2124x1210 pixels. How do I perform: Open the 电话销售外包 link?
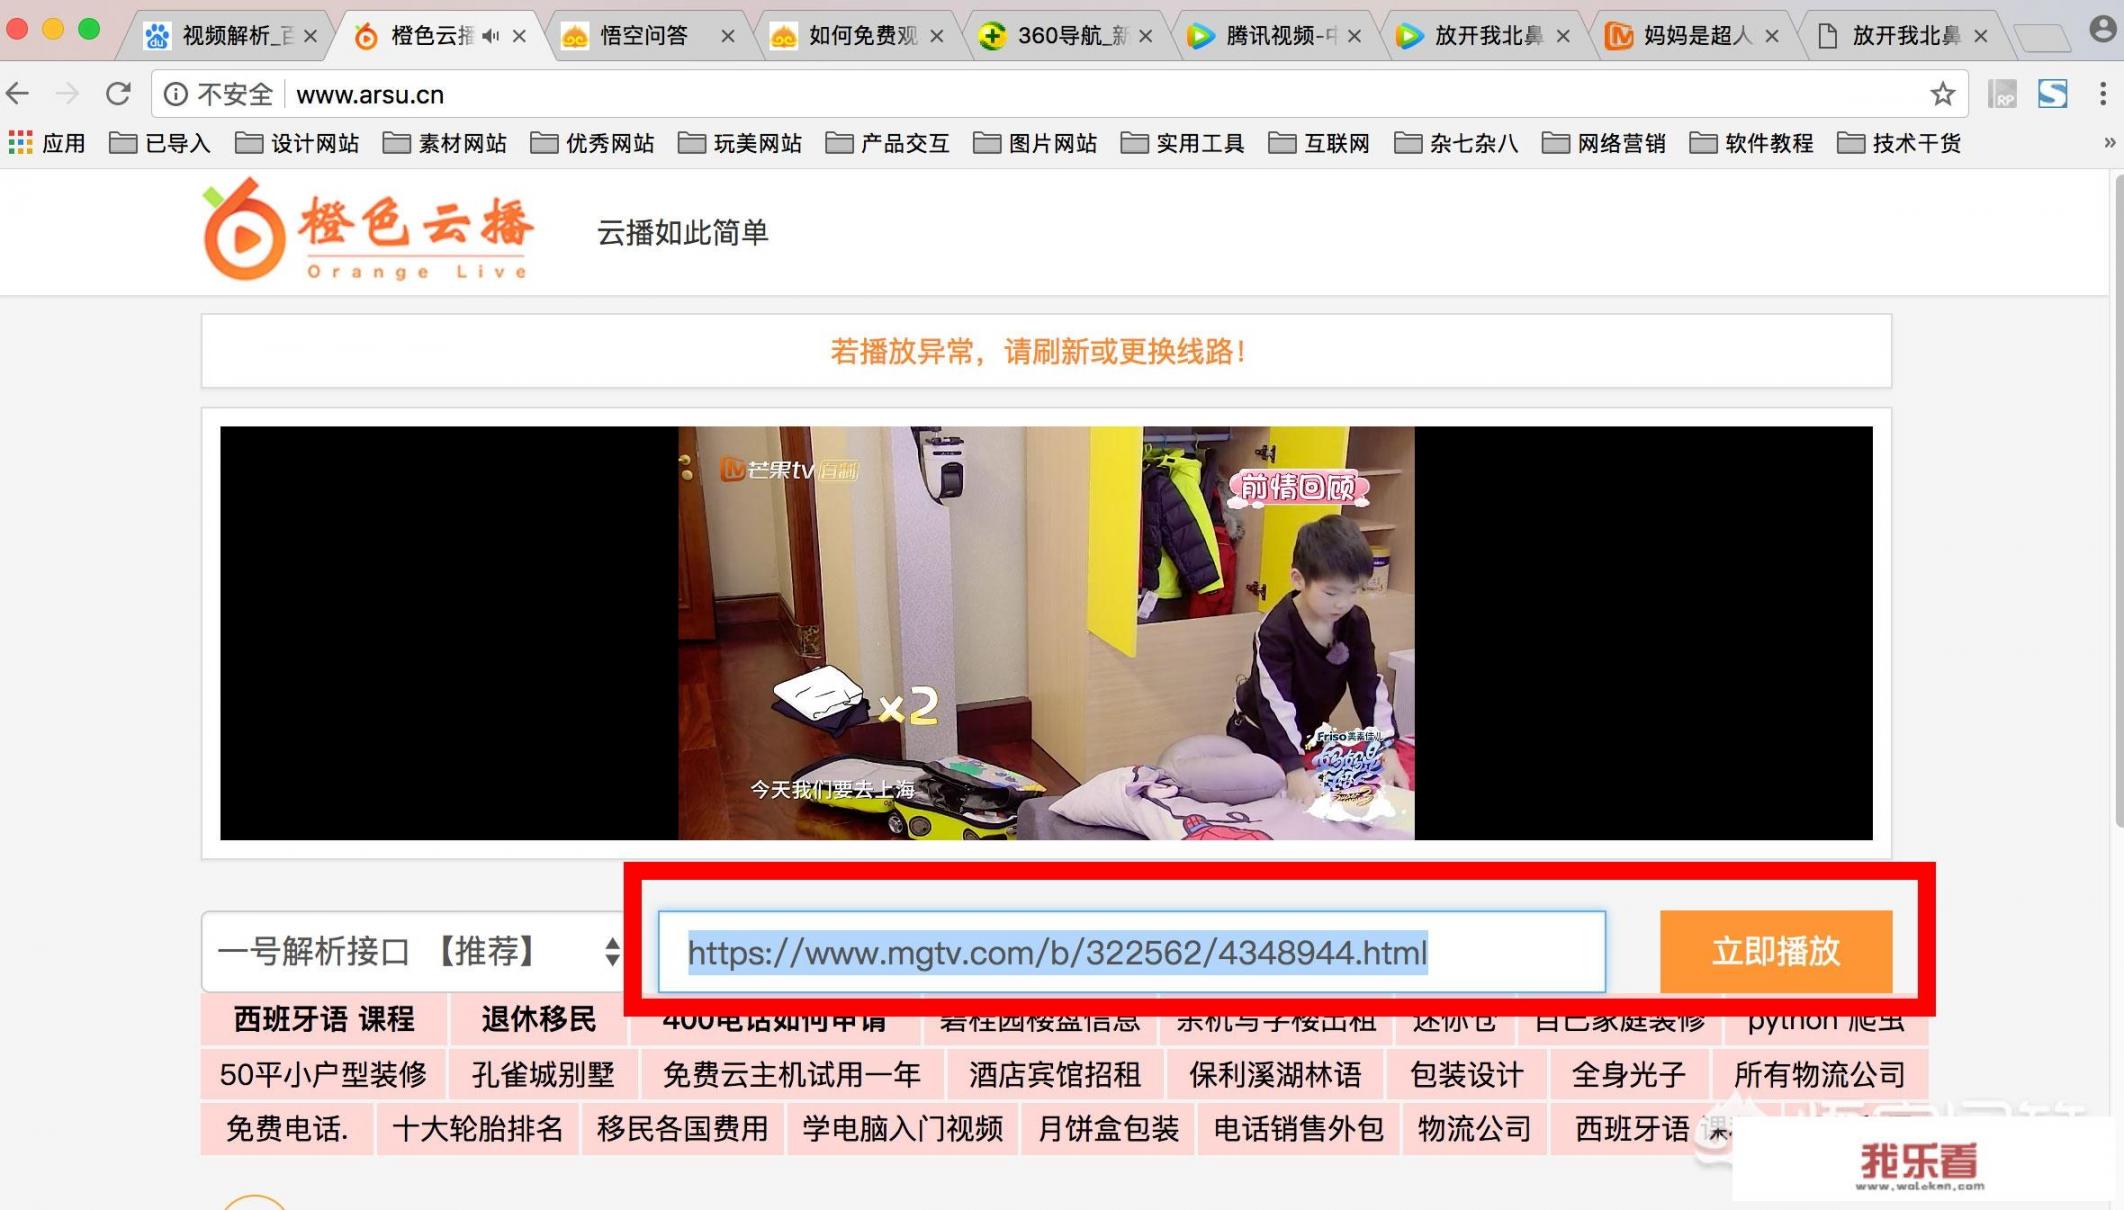(1298, 1129)
